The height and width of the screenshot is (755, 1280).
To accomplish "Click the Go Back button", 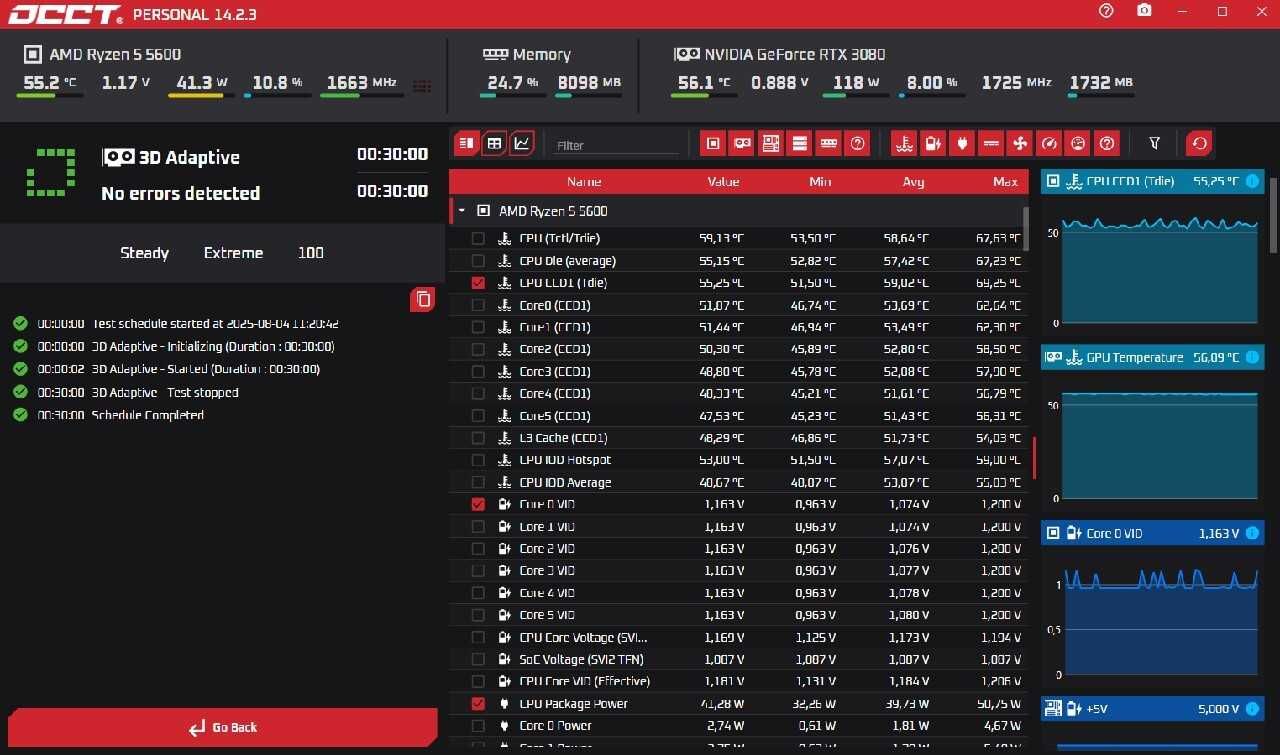I will (x=223, y=727).
